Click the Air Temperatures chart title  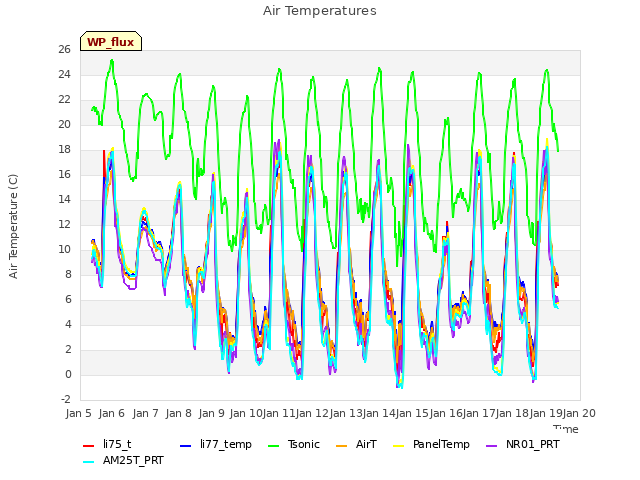click(320, 11)
